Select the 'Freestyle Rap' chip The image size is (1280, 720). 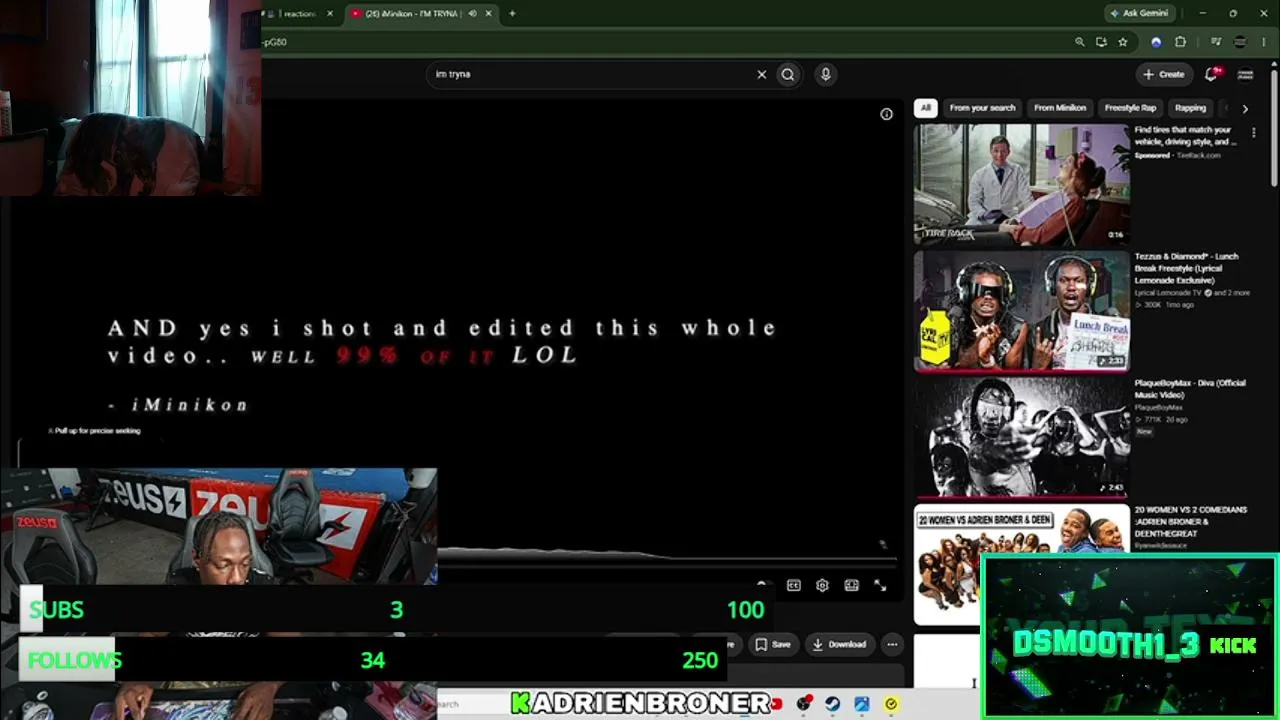(x=1130, y=108)
